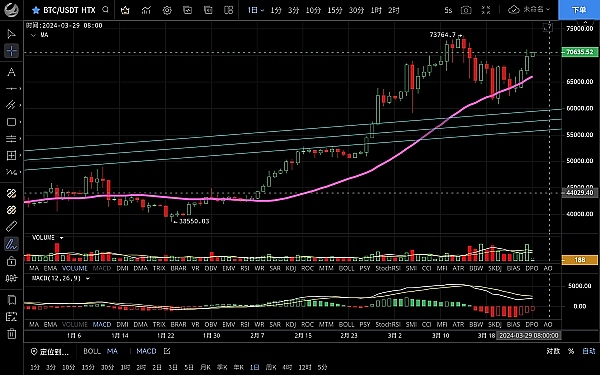Toggle the percent scale option
This screenshot has width=600, height=375.
click(571, 351)
